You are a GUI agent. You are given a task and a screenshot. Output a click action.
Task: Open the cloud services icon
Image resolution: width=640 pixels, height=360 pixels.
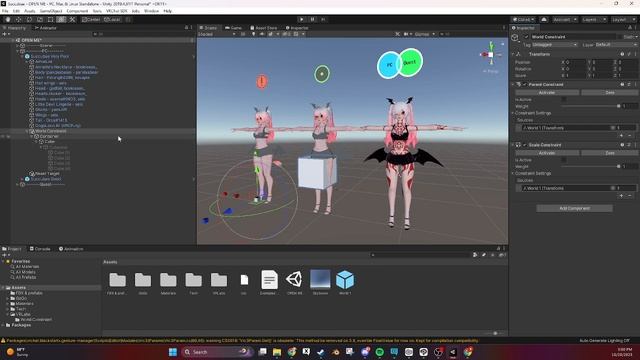[x=544, y=19]
